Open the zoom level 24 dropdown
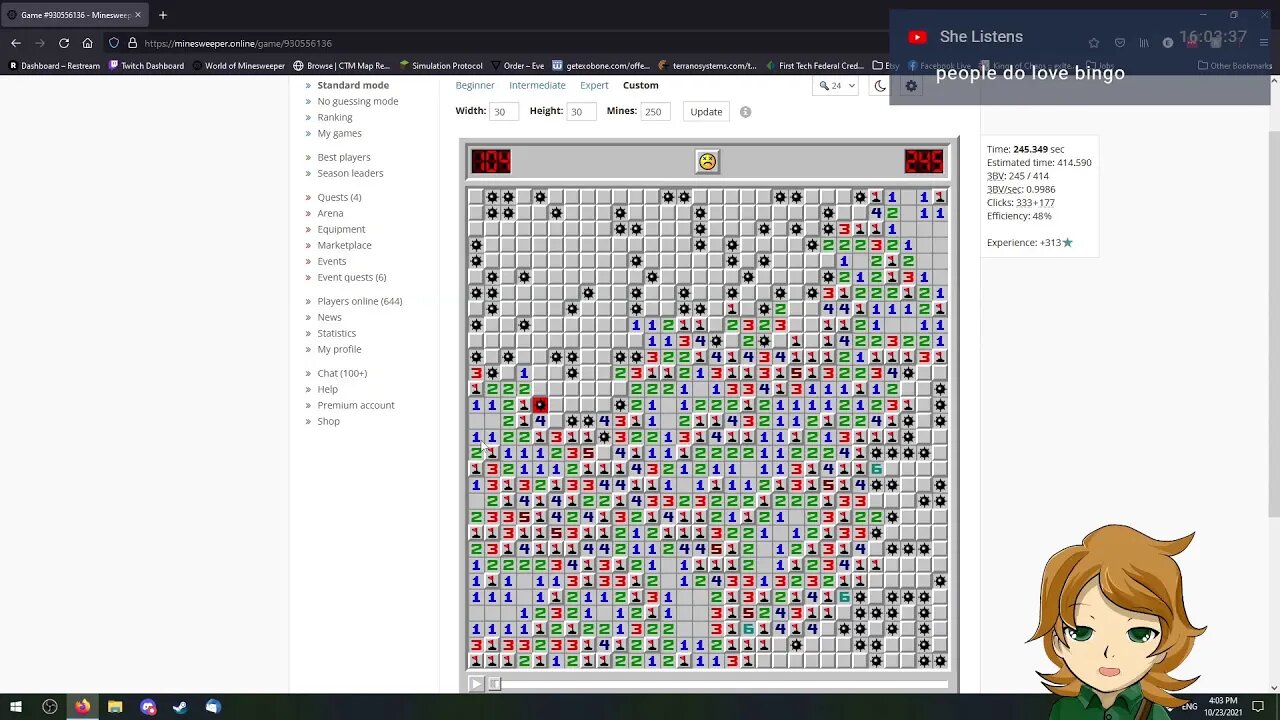Viewport: 1280px width, 720px height. (837, 86)
